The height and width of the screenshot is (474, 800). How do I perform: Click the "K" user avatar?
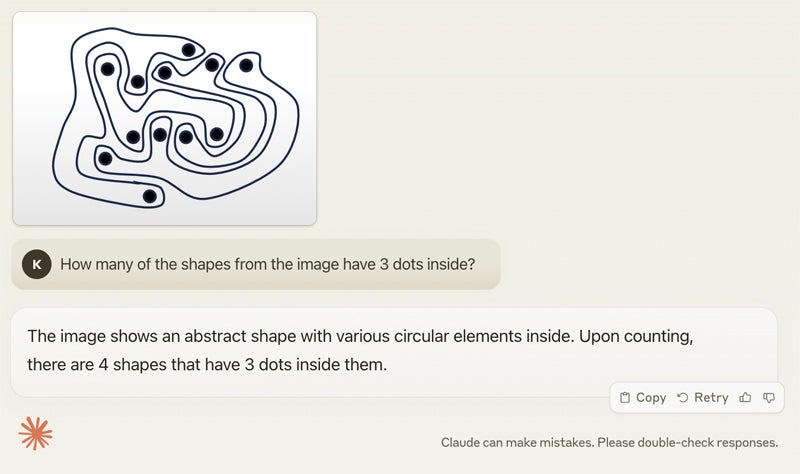[x=37, y=264]
